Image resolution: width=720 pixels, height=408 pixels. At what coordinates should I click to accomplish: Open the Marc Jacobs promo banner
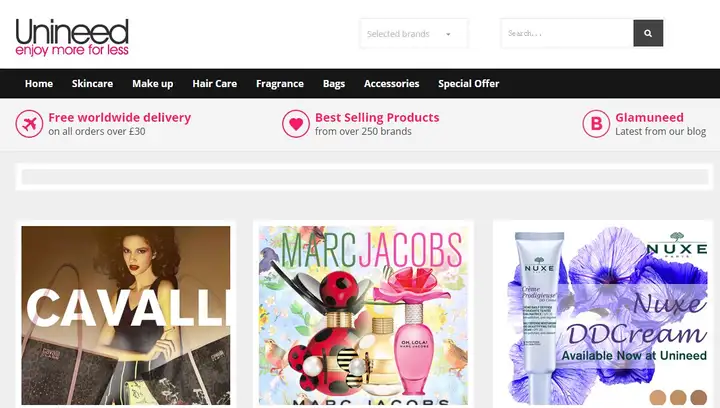coord(363,315)
